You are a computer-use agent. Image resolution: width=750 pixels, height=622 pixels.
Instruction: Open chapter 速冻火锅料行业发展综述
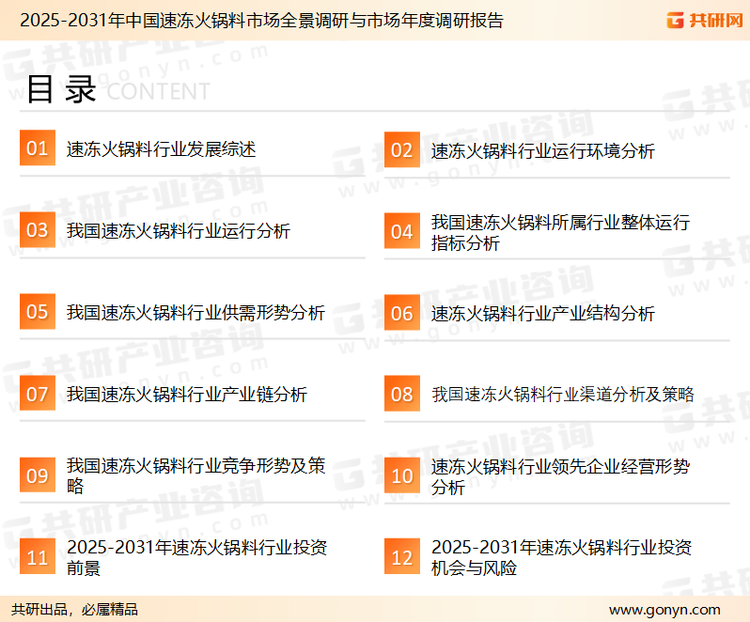click(x=161, y=149)
